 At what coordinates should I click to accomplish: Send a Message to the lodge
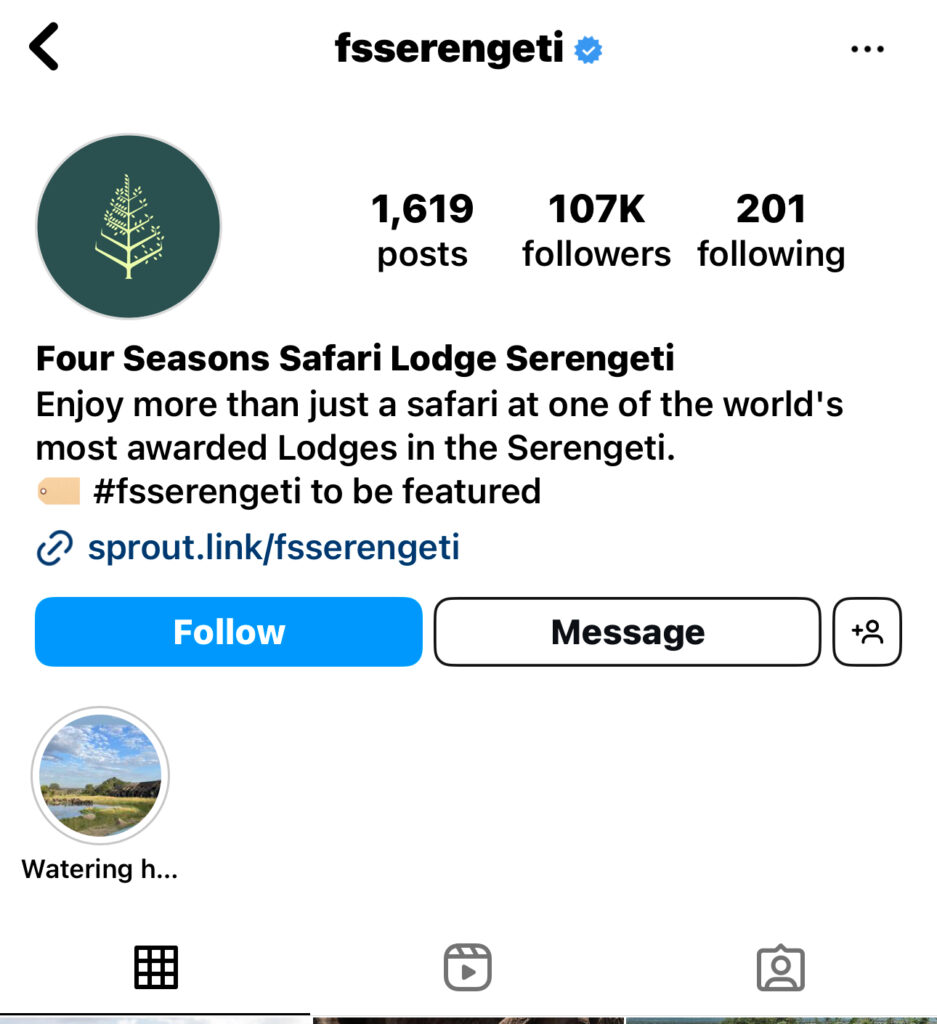click(627, 632)
